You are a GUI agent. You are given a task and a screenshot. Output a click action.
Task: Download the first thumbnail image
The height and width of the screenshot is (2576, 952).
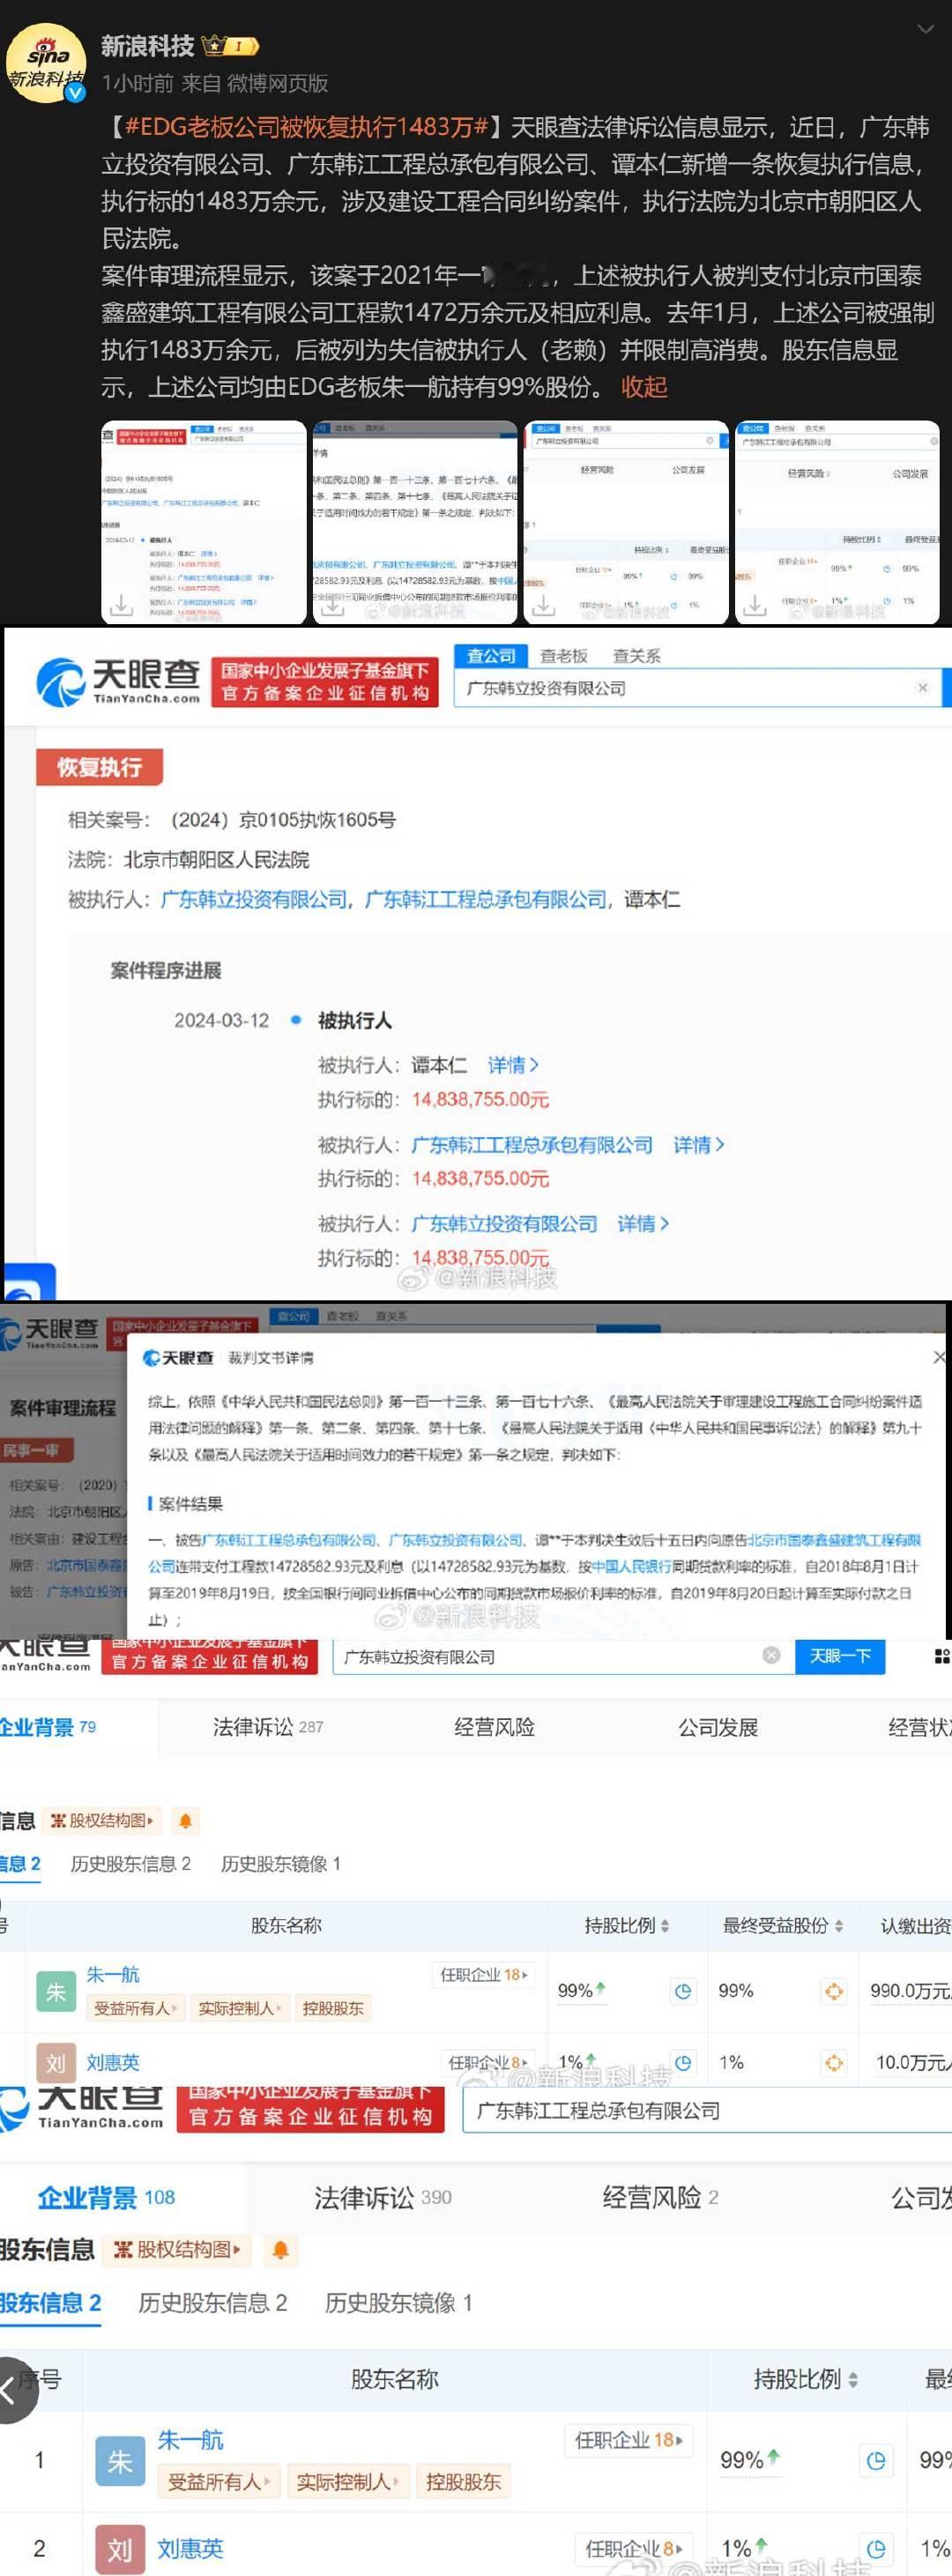click(121, 605)
